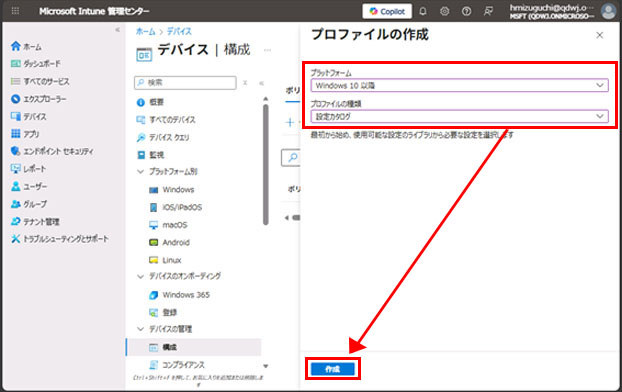Image resolution: width=622 pixels, height=392 pixels.
Task: Open グループ in left navigation
Action: point(29,204)
